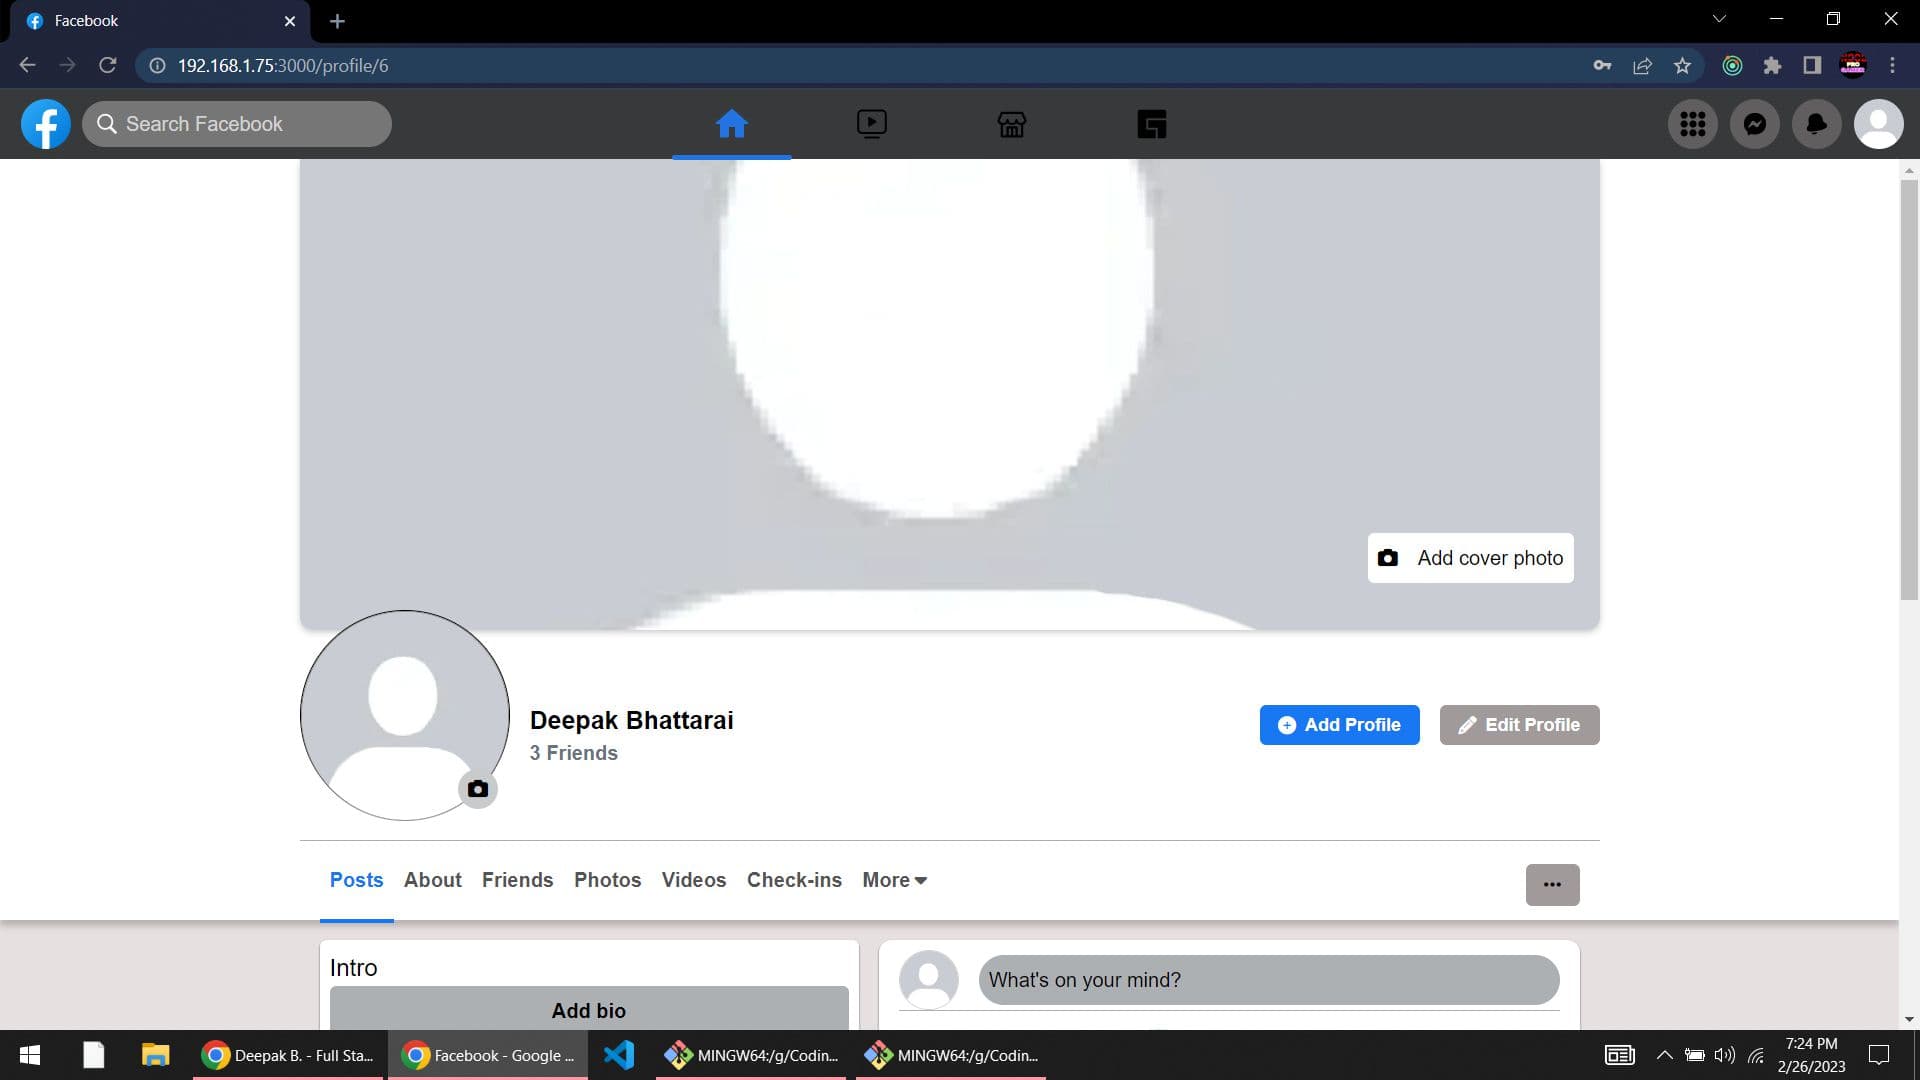Click the 3 Friends link

point(573,753)
